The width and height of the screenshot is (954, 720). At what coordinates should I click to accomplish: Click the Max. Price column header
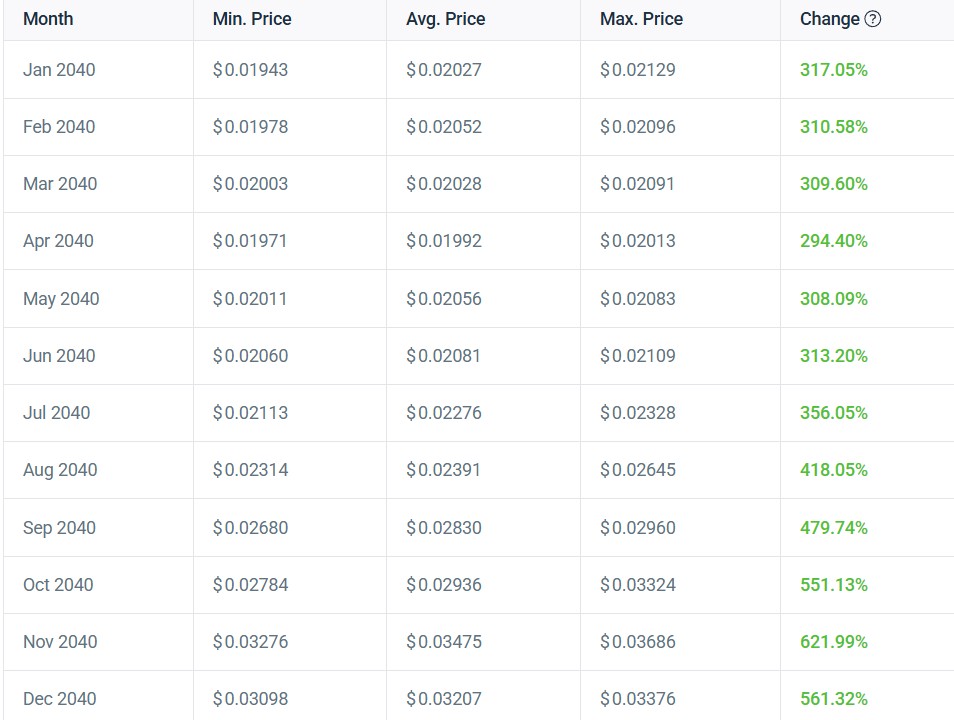coord(641,19)
